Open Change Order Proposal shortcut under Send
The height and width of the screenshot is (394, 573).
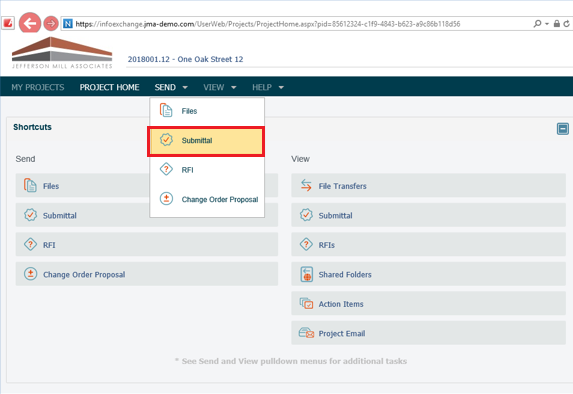147,274
